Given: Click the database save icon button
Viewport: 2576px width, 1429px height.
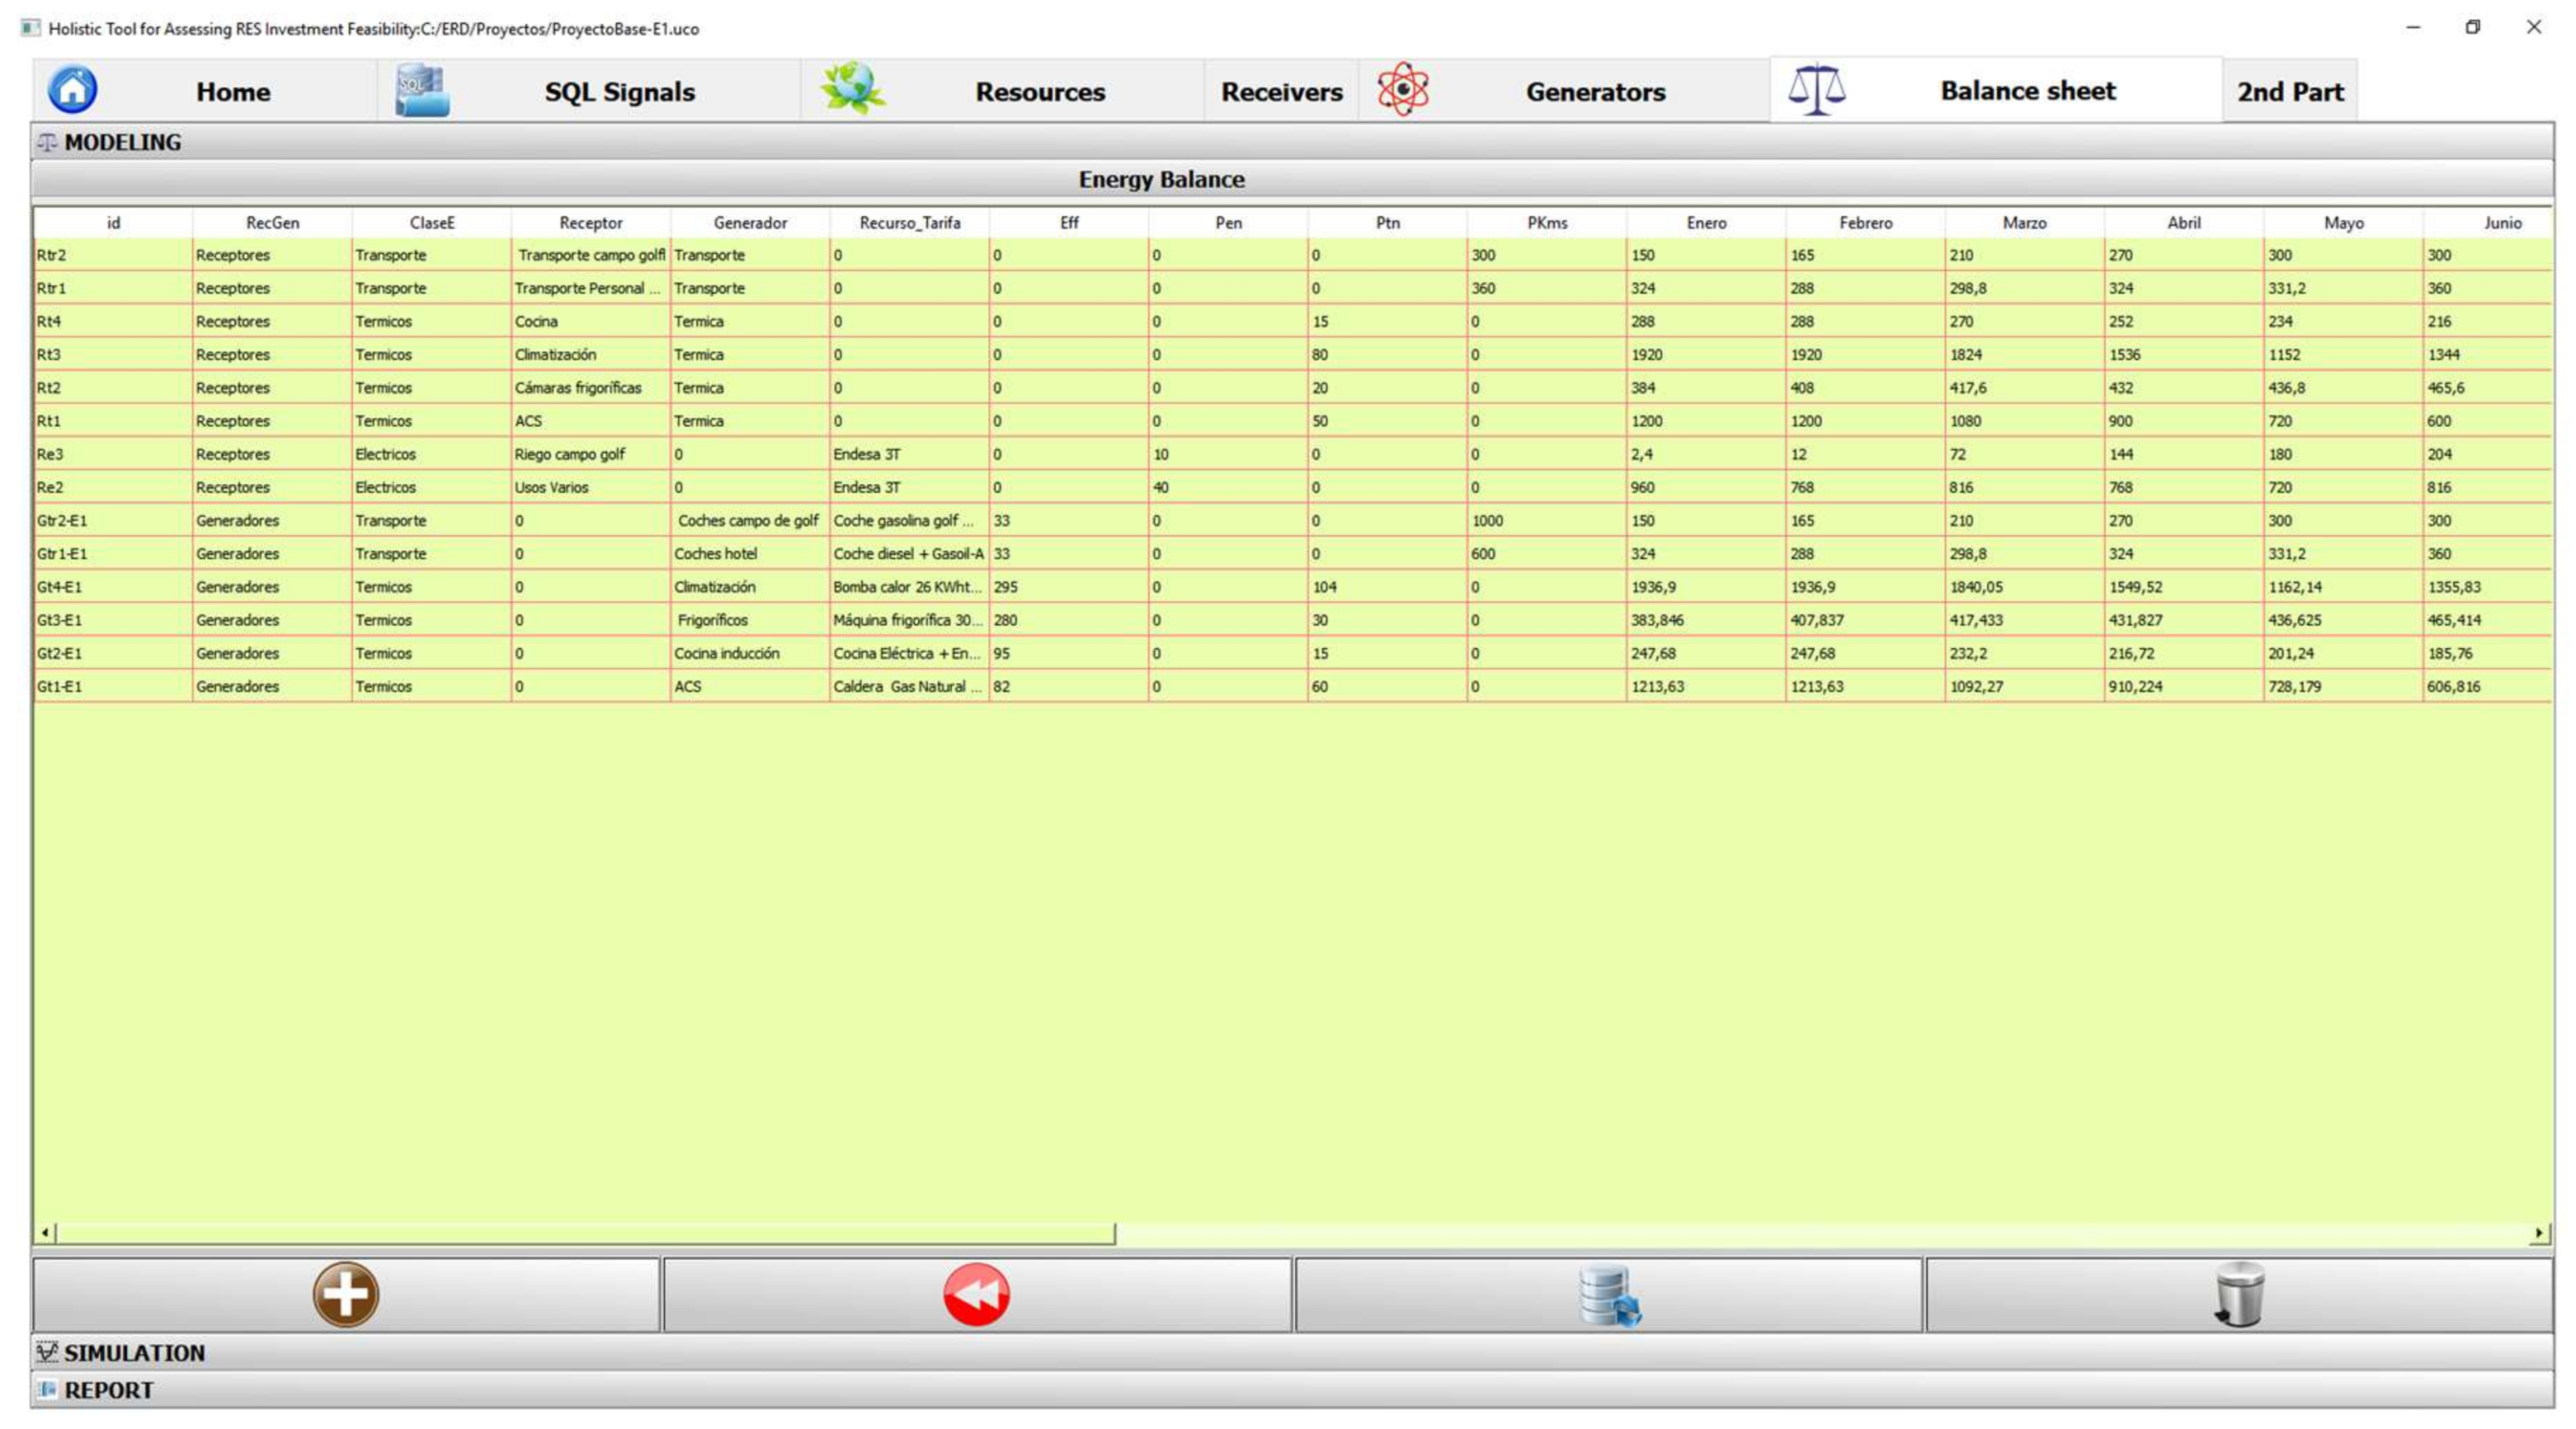Looking at the screenshot, I should click(x=1608, y=1295).
